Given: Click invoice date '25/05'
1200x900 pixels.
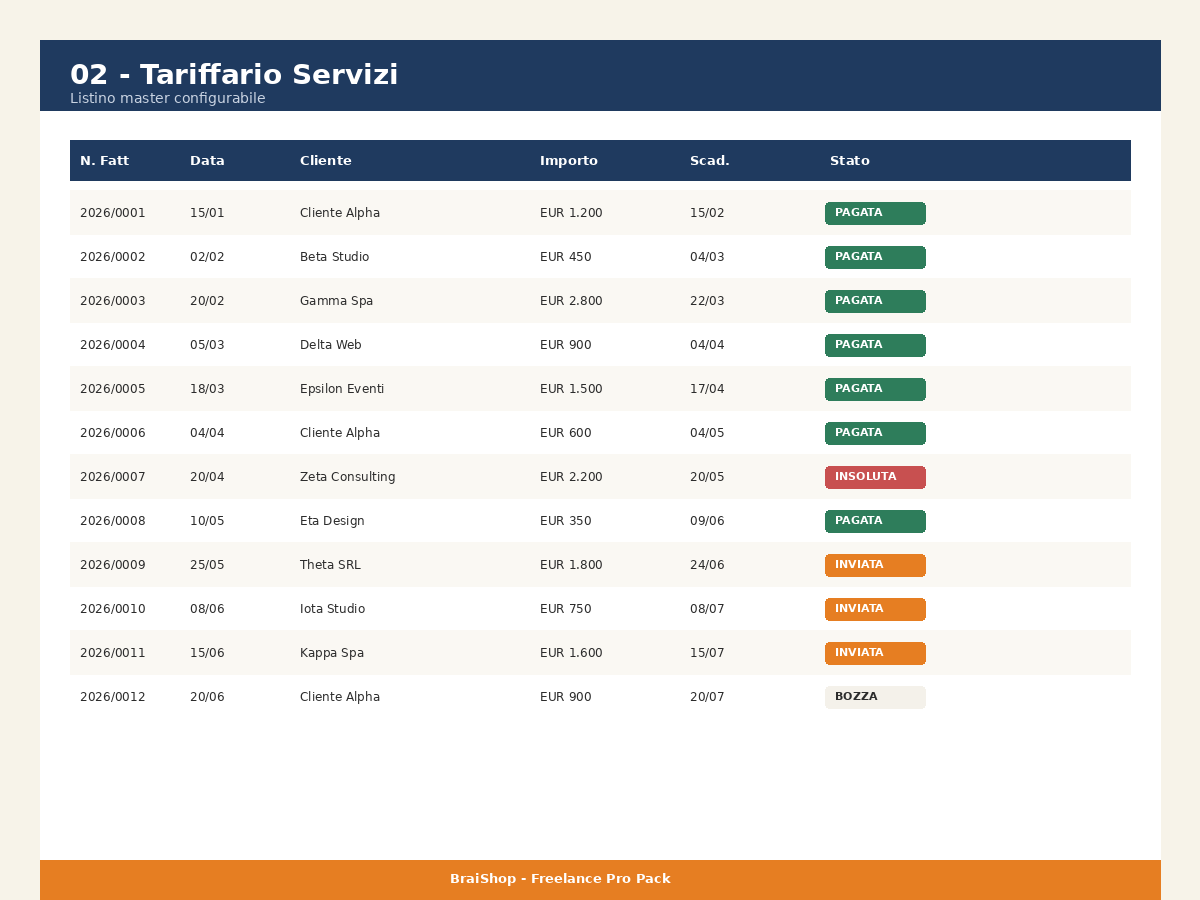Looking at the screenshot, I should 207,565.
